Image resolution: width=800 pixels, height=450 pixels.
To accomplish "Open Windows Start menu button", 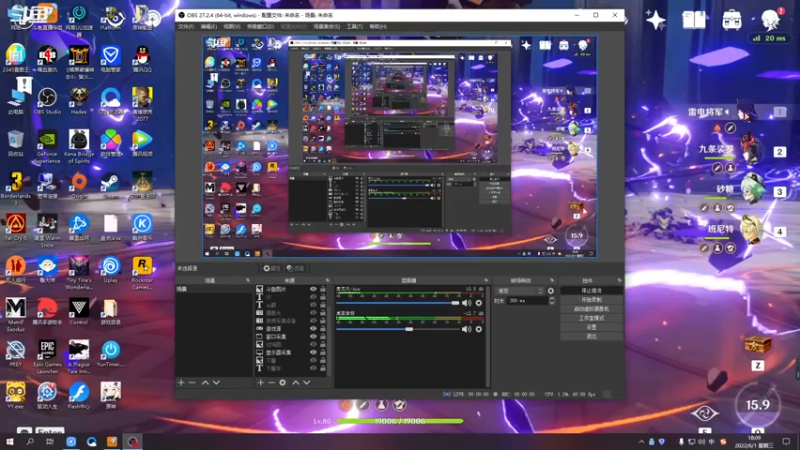I will click(x=9, y=442).
